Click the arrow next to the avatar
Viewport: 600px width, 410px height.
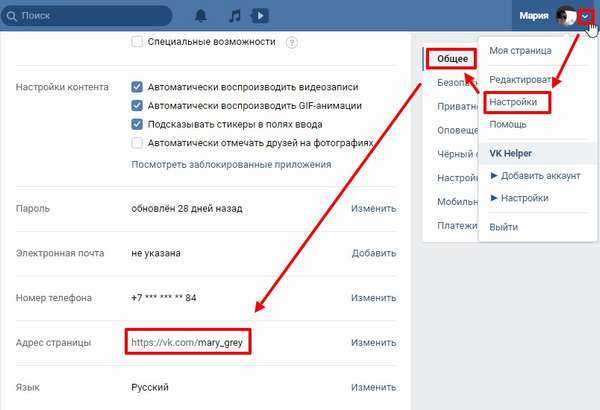click(x=585, y=16)
